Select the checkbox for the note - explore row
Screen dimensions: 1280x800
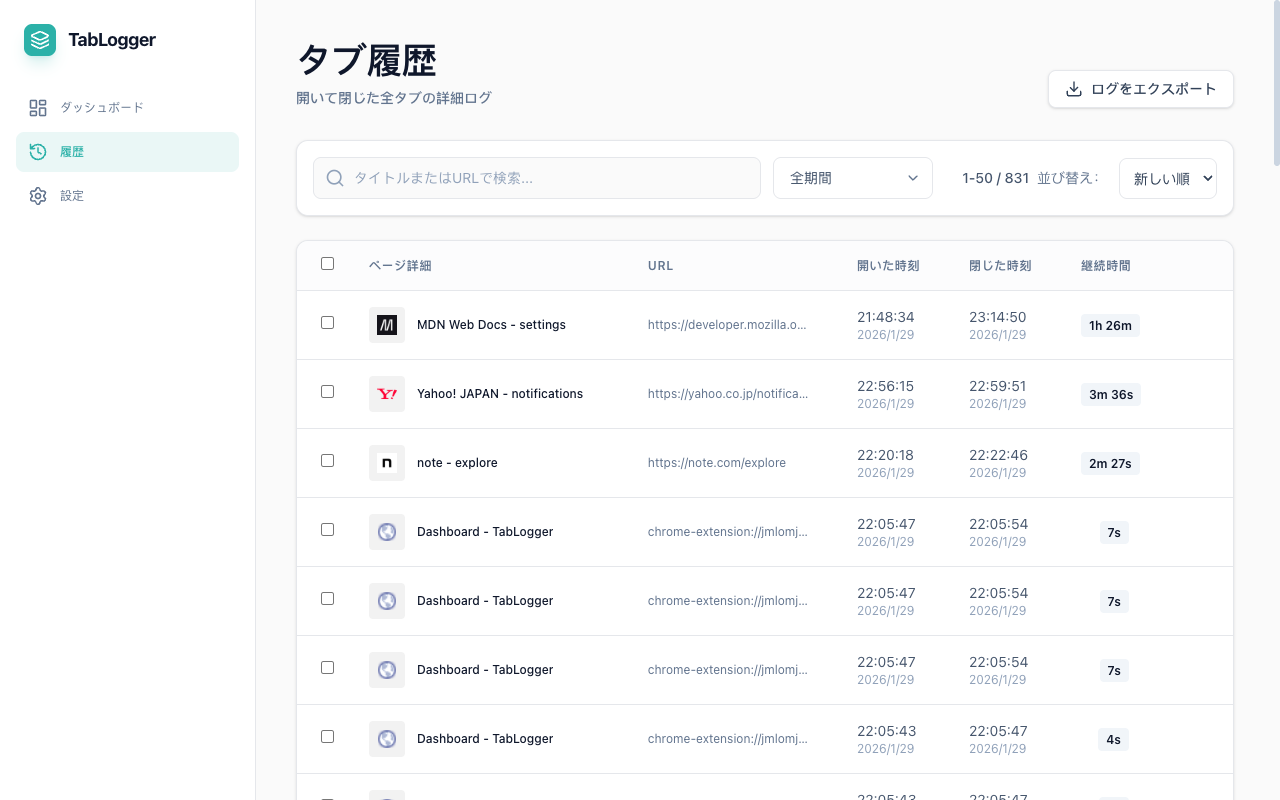click(327, 460)
